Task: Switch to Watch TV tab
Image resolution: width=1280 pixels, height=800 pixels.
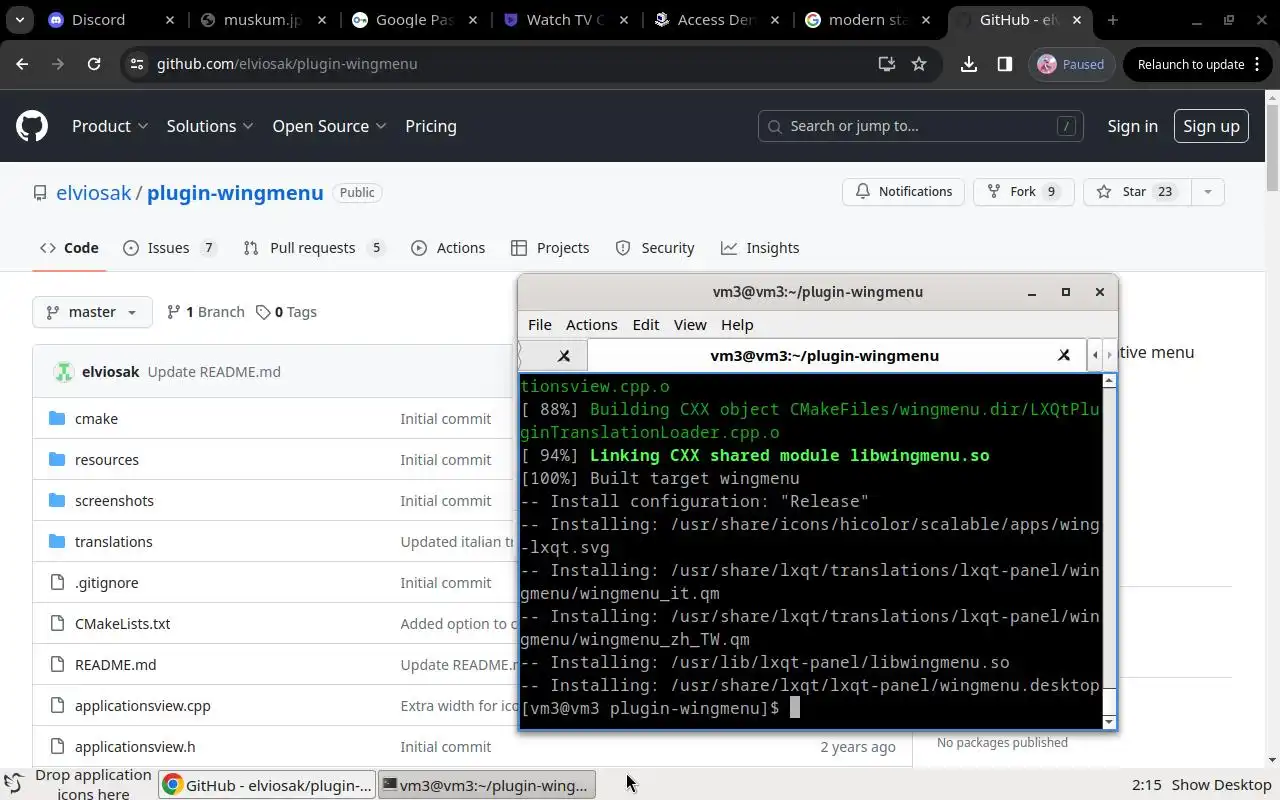Action: [565, 20]
